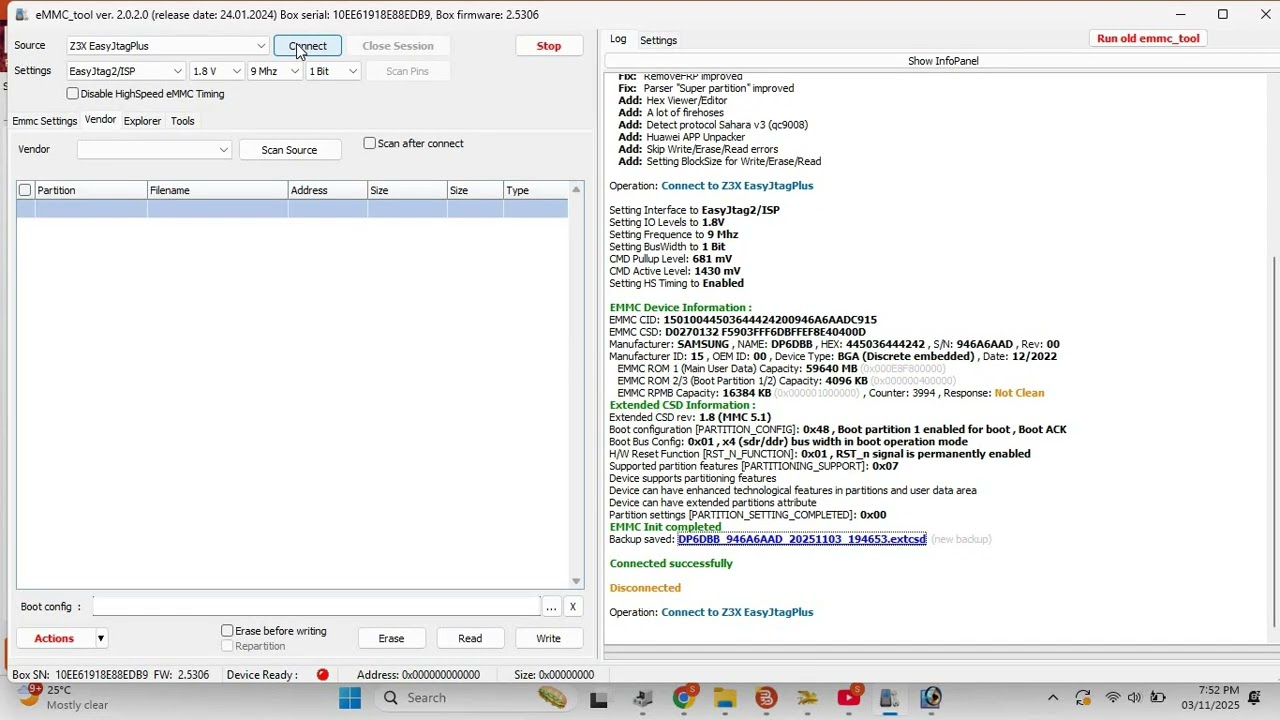Screen dimensions: 1280x720
Task: Show hidden system tray icons chevron
Action: point(1053,698)
